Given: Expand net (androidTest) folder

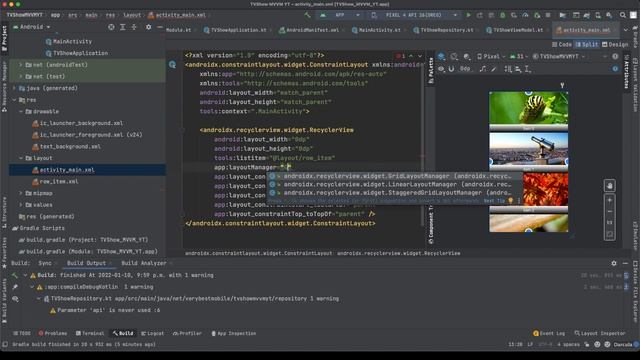Looking at the screenshot, I should click(x=20, y=65).
